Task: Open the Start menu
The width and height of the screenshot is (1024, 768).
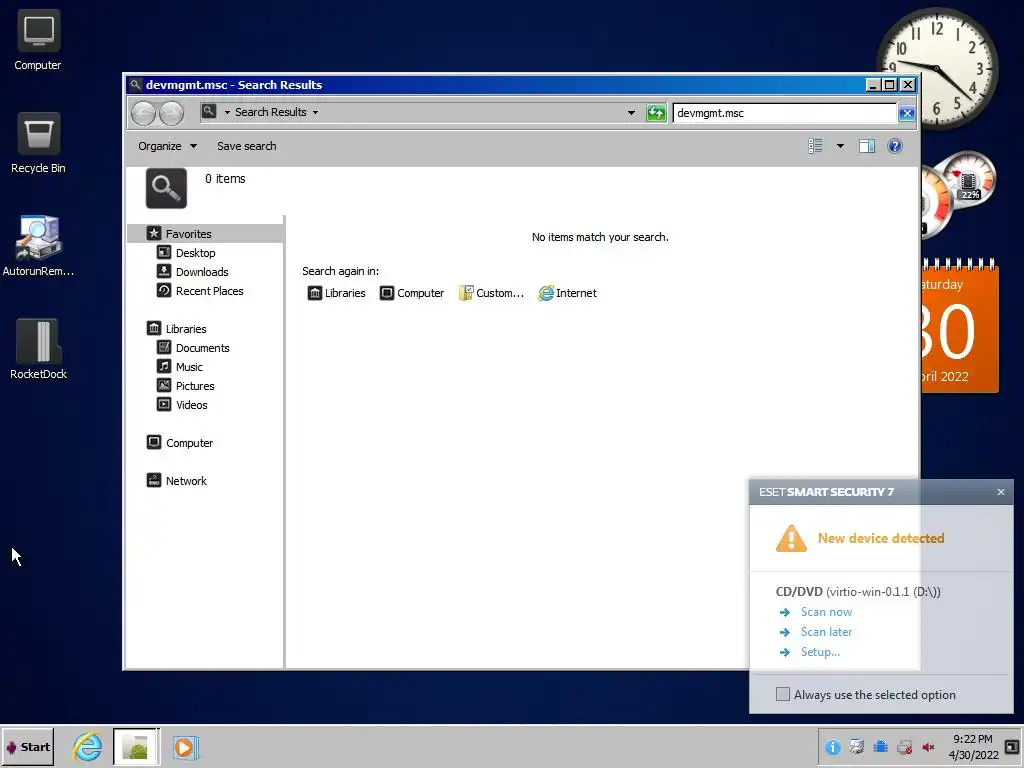Action: (x=27, y=746)
